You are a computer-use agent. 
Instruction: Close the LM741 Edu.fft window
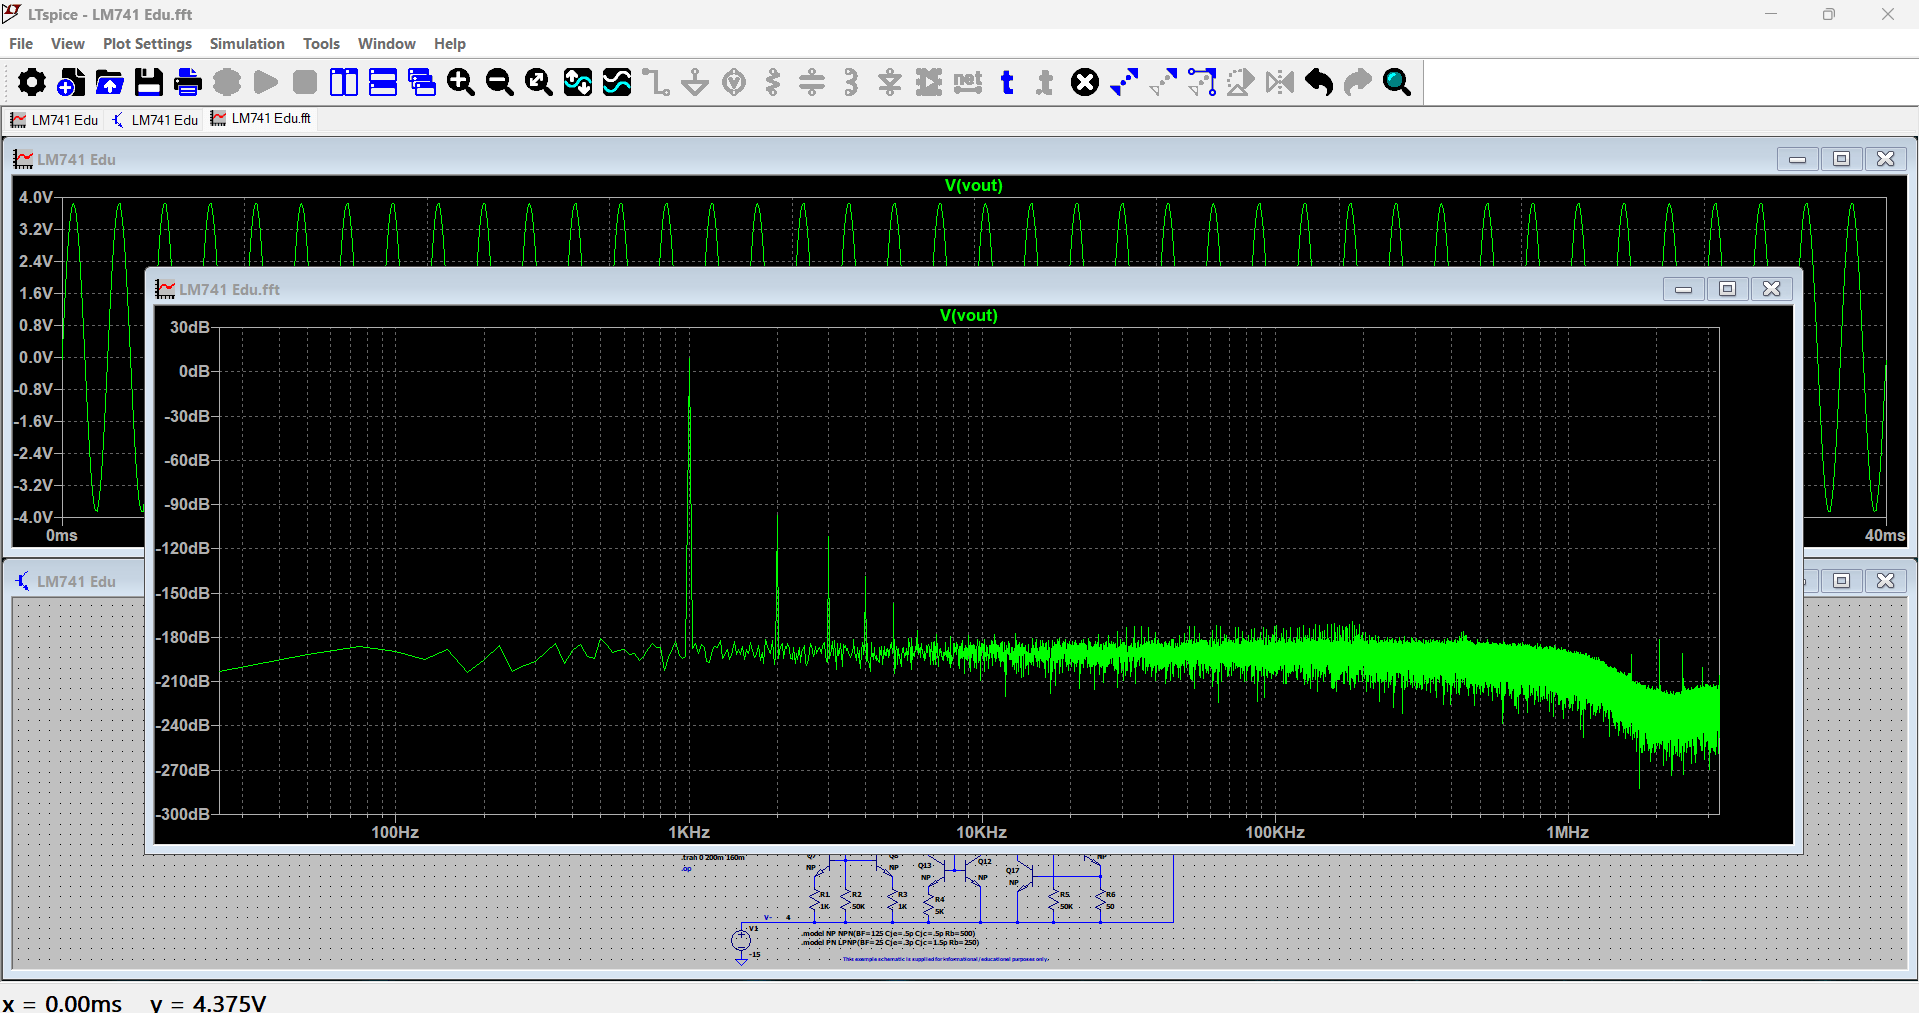1771,289
